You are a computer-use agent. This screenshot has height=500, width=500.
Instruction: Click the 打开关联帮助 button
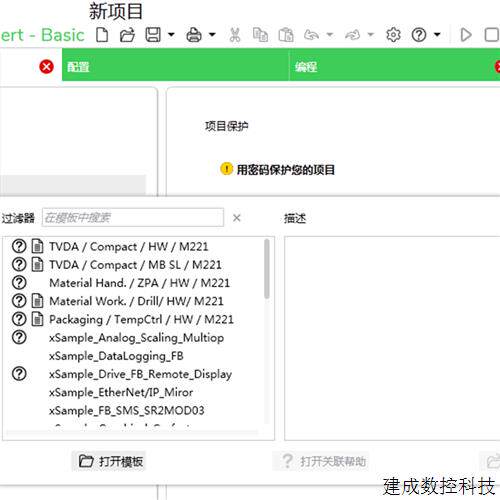point(321,461)
